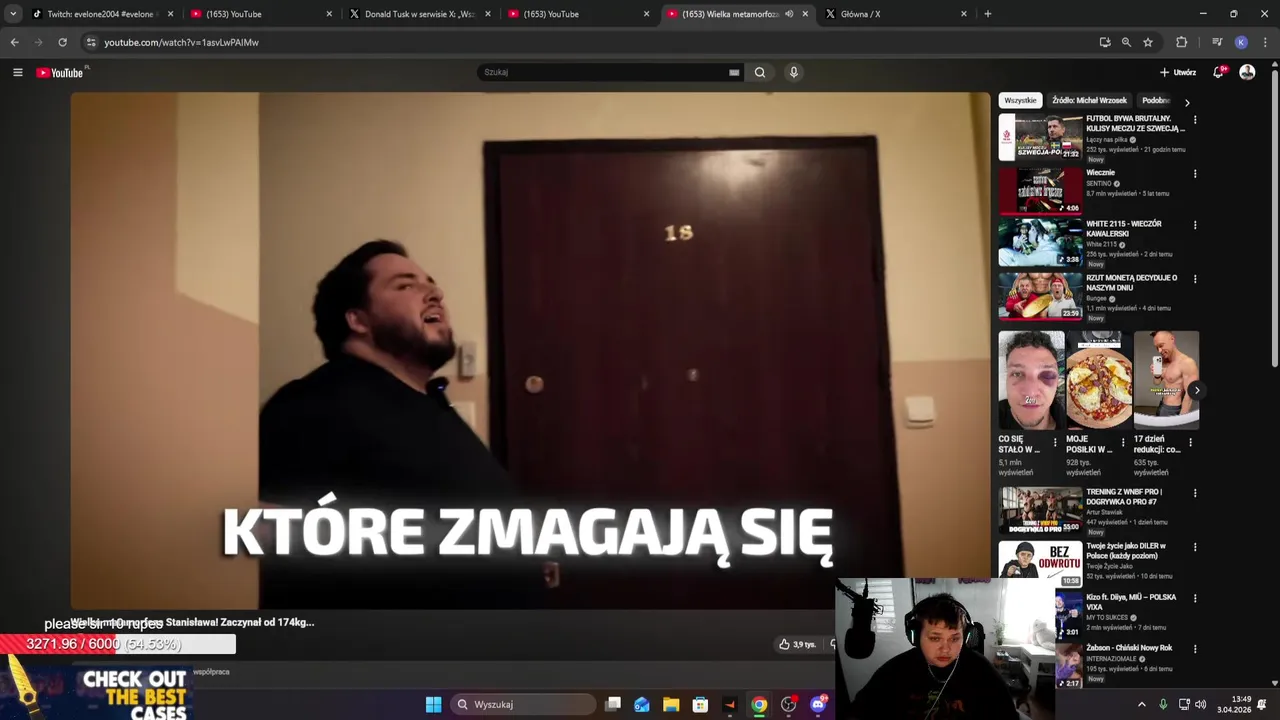This screenshot has width=1280, height=720.
Task: Open the tab search dropdown arrow
Action: (13, 14)
